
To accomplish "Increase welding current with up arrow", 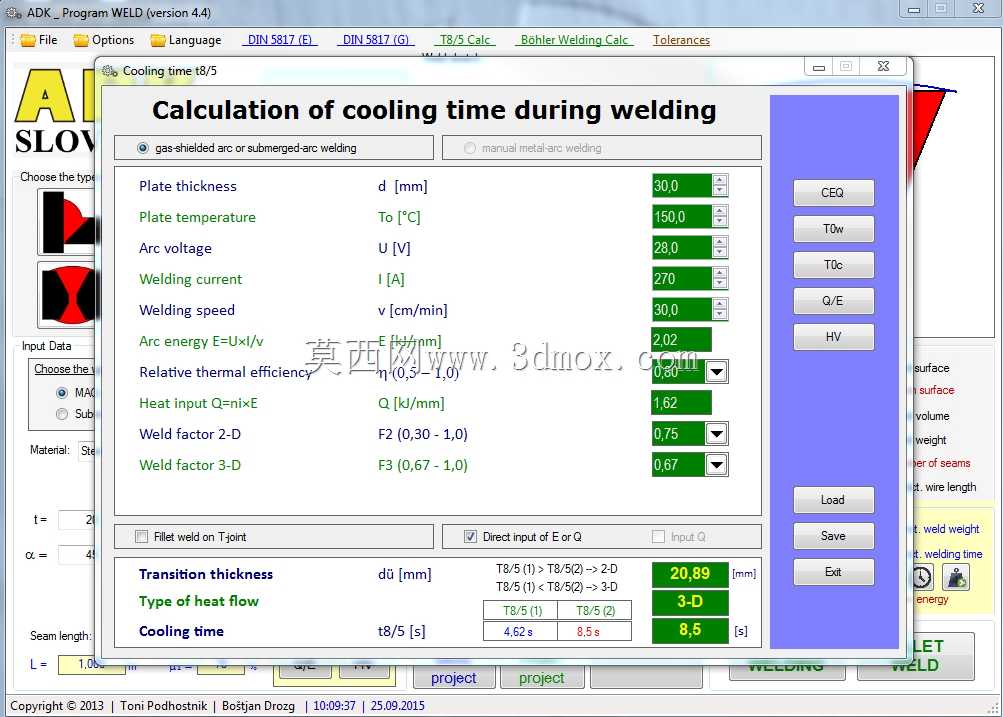I will coord(720,273).
